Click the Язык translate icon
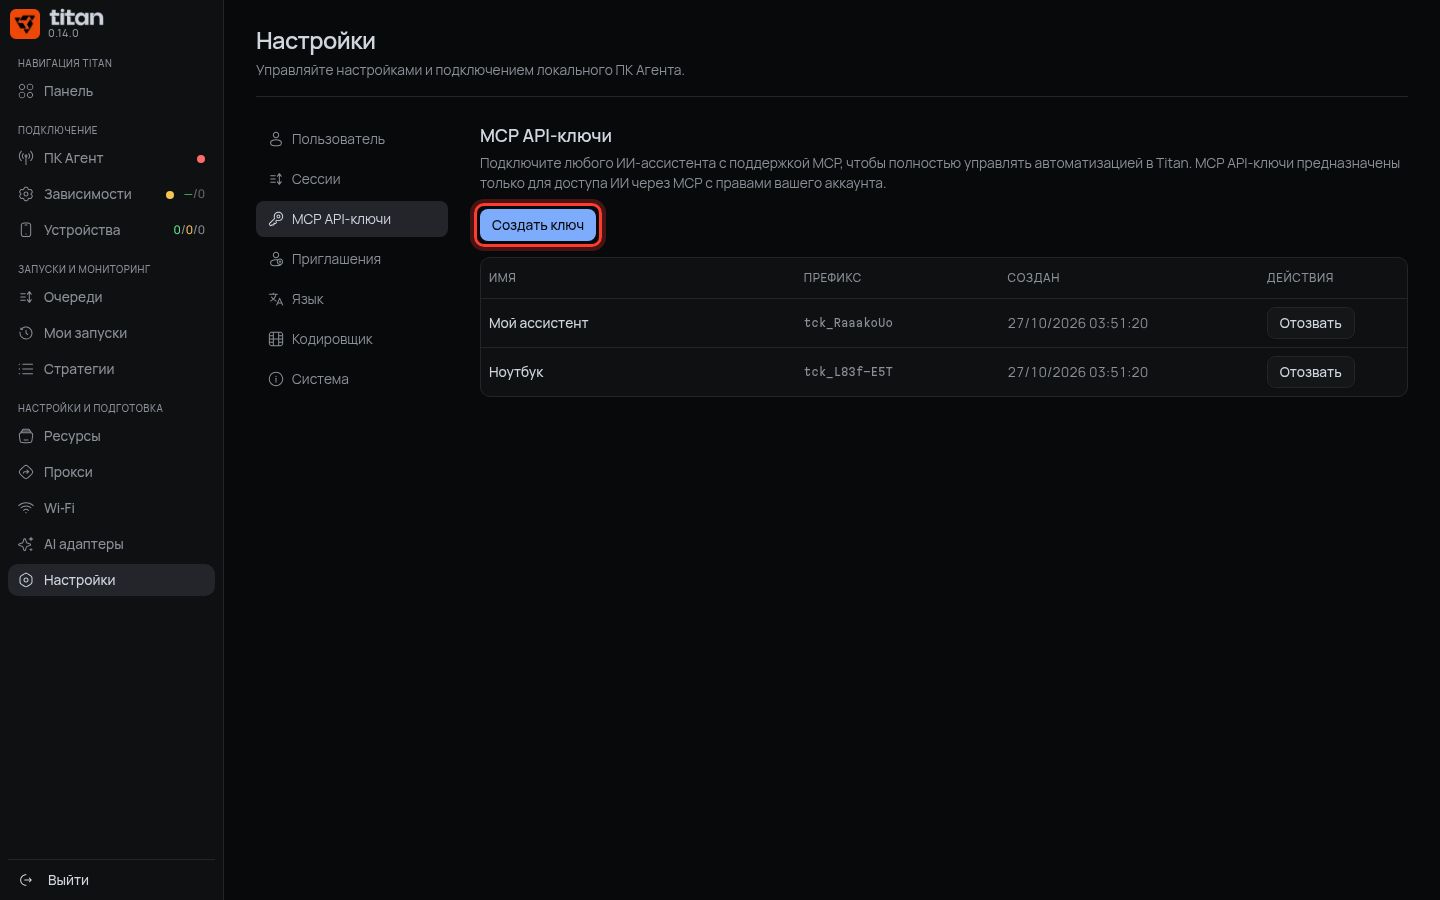This screenshot has height=900, width=1440. click(276, 299)
